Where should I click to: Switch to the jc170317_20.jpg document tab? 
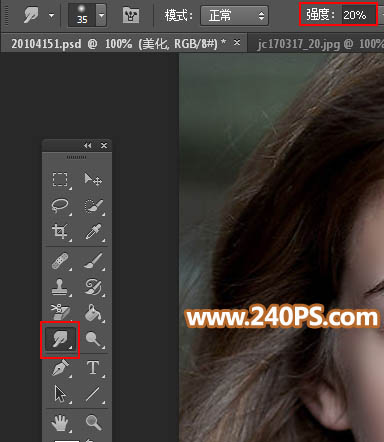click(318, 44)
